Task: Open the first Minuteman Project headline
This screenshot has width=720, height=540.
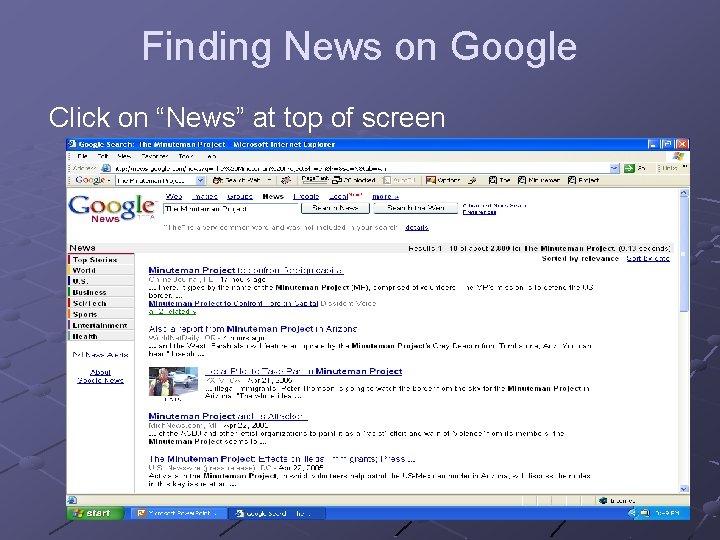Action: 246,270
